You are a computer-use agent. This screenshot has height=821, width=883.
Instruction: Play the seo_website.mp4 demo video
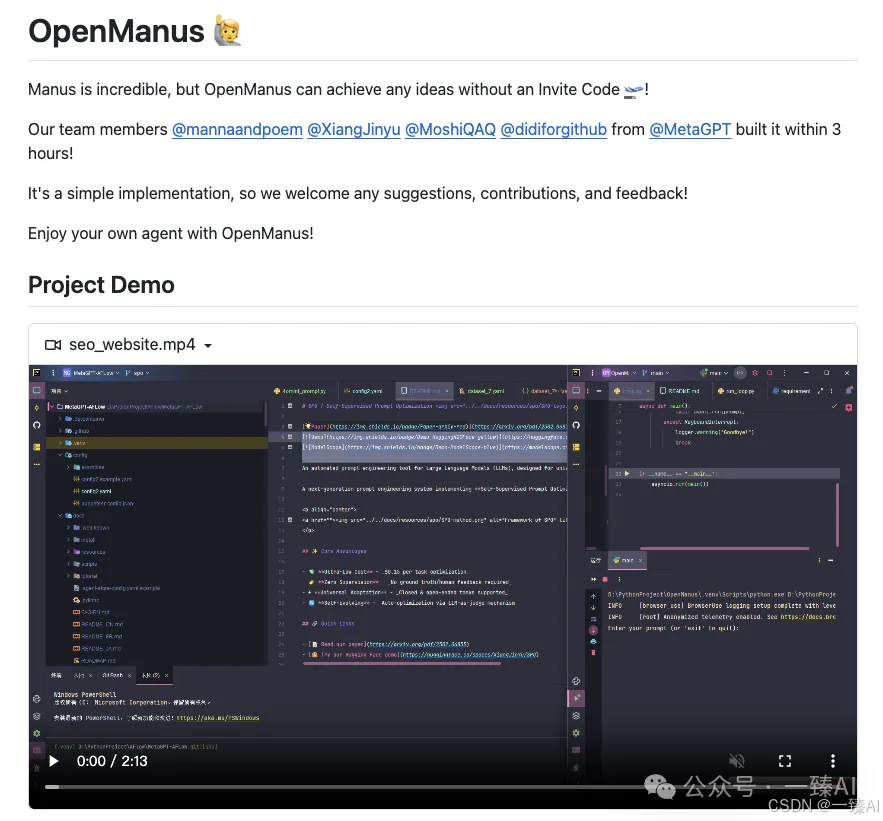pos(53,761)
